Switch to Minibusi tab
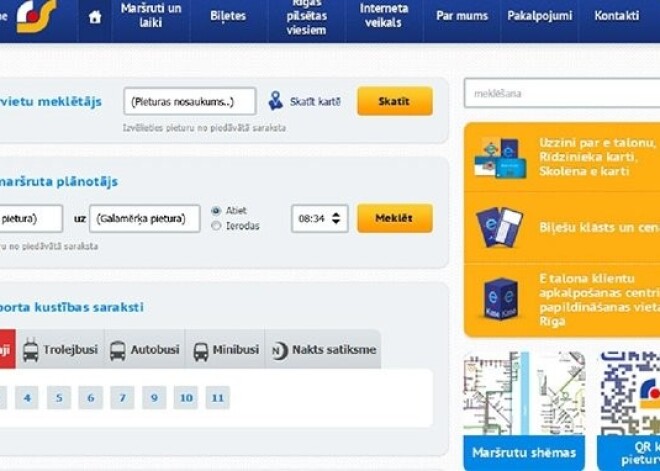 [225, 349]
